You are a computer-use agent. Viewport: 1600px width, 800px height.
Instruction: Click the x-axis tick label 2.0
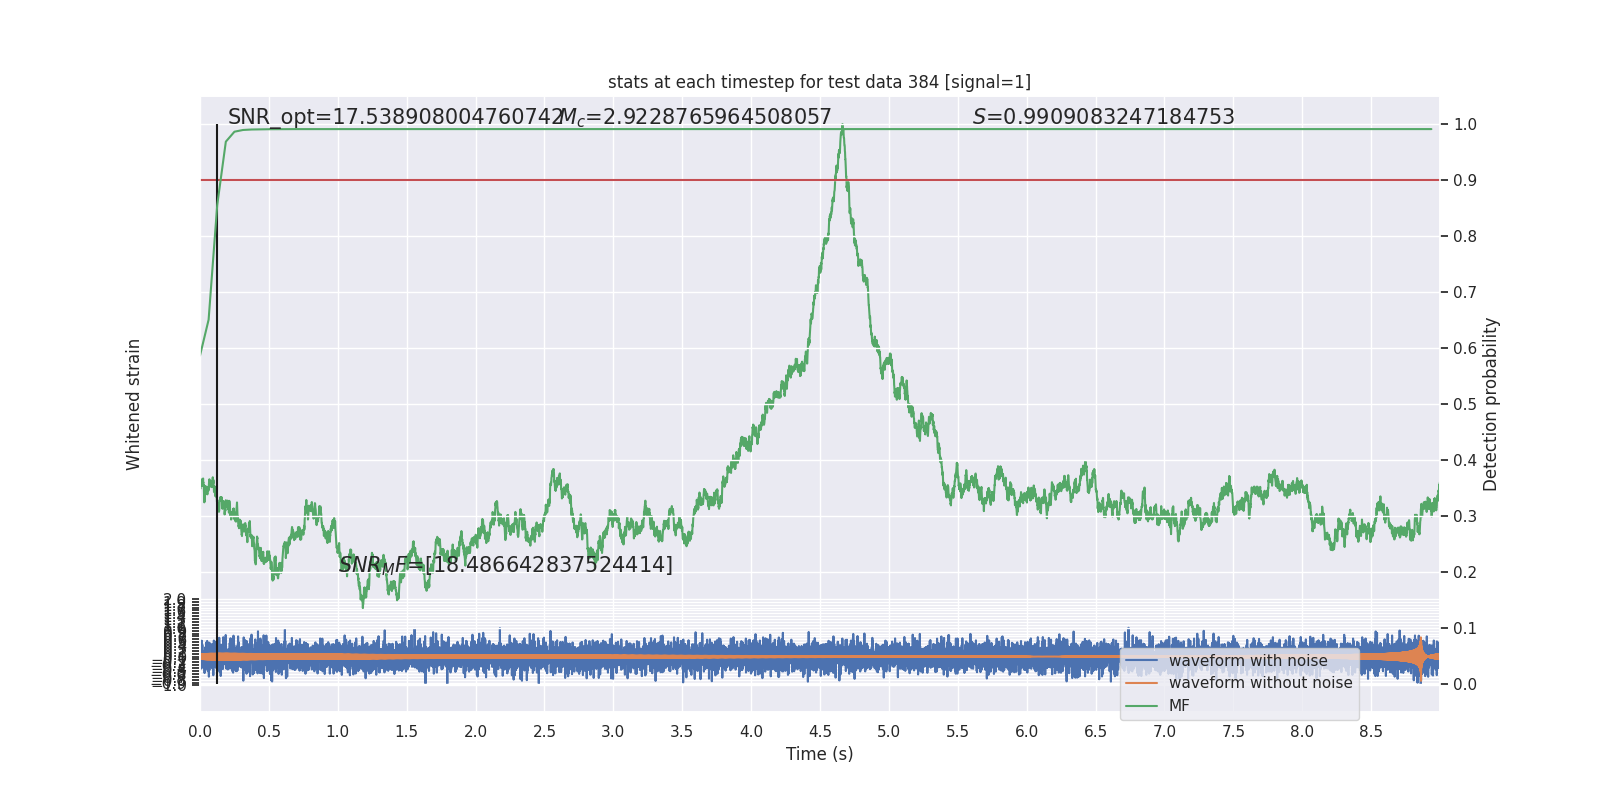click(476, 732)
